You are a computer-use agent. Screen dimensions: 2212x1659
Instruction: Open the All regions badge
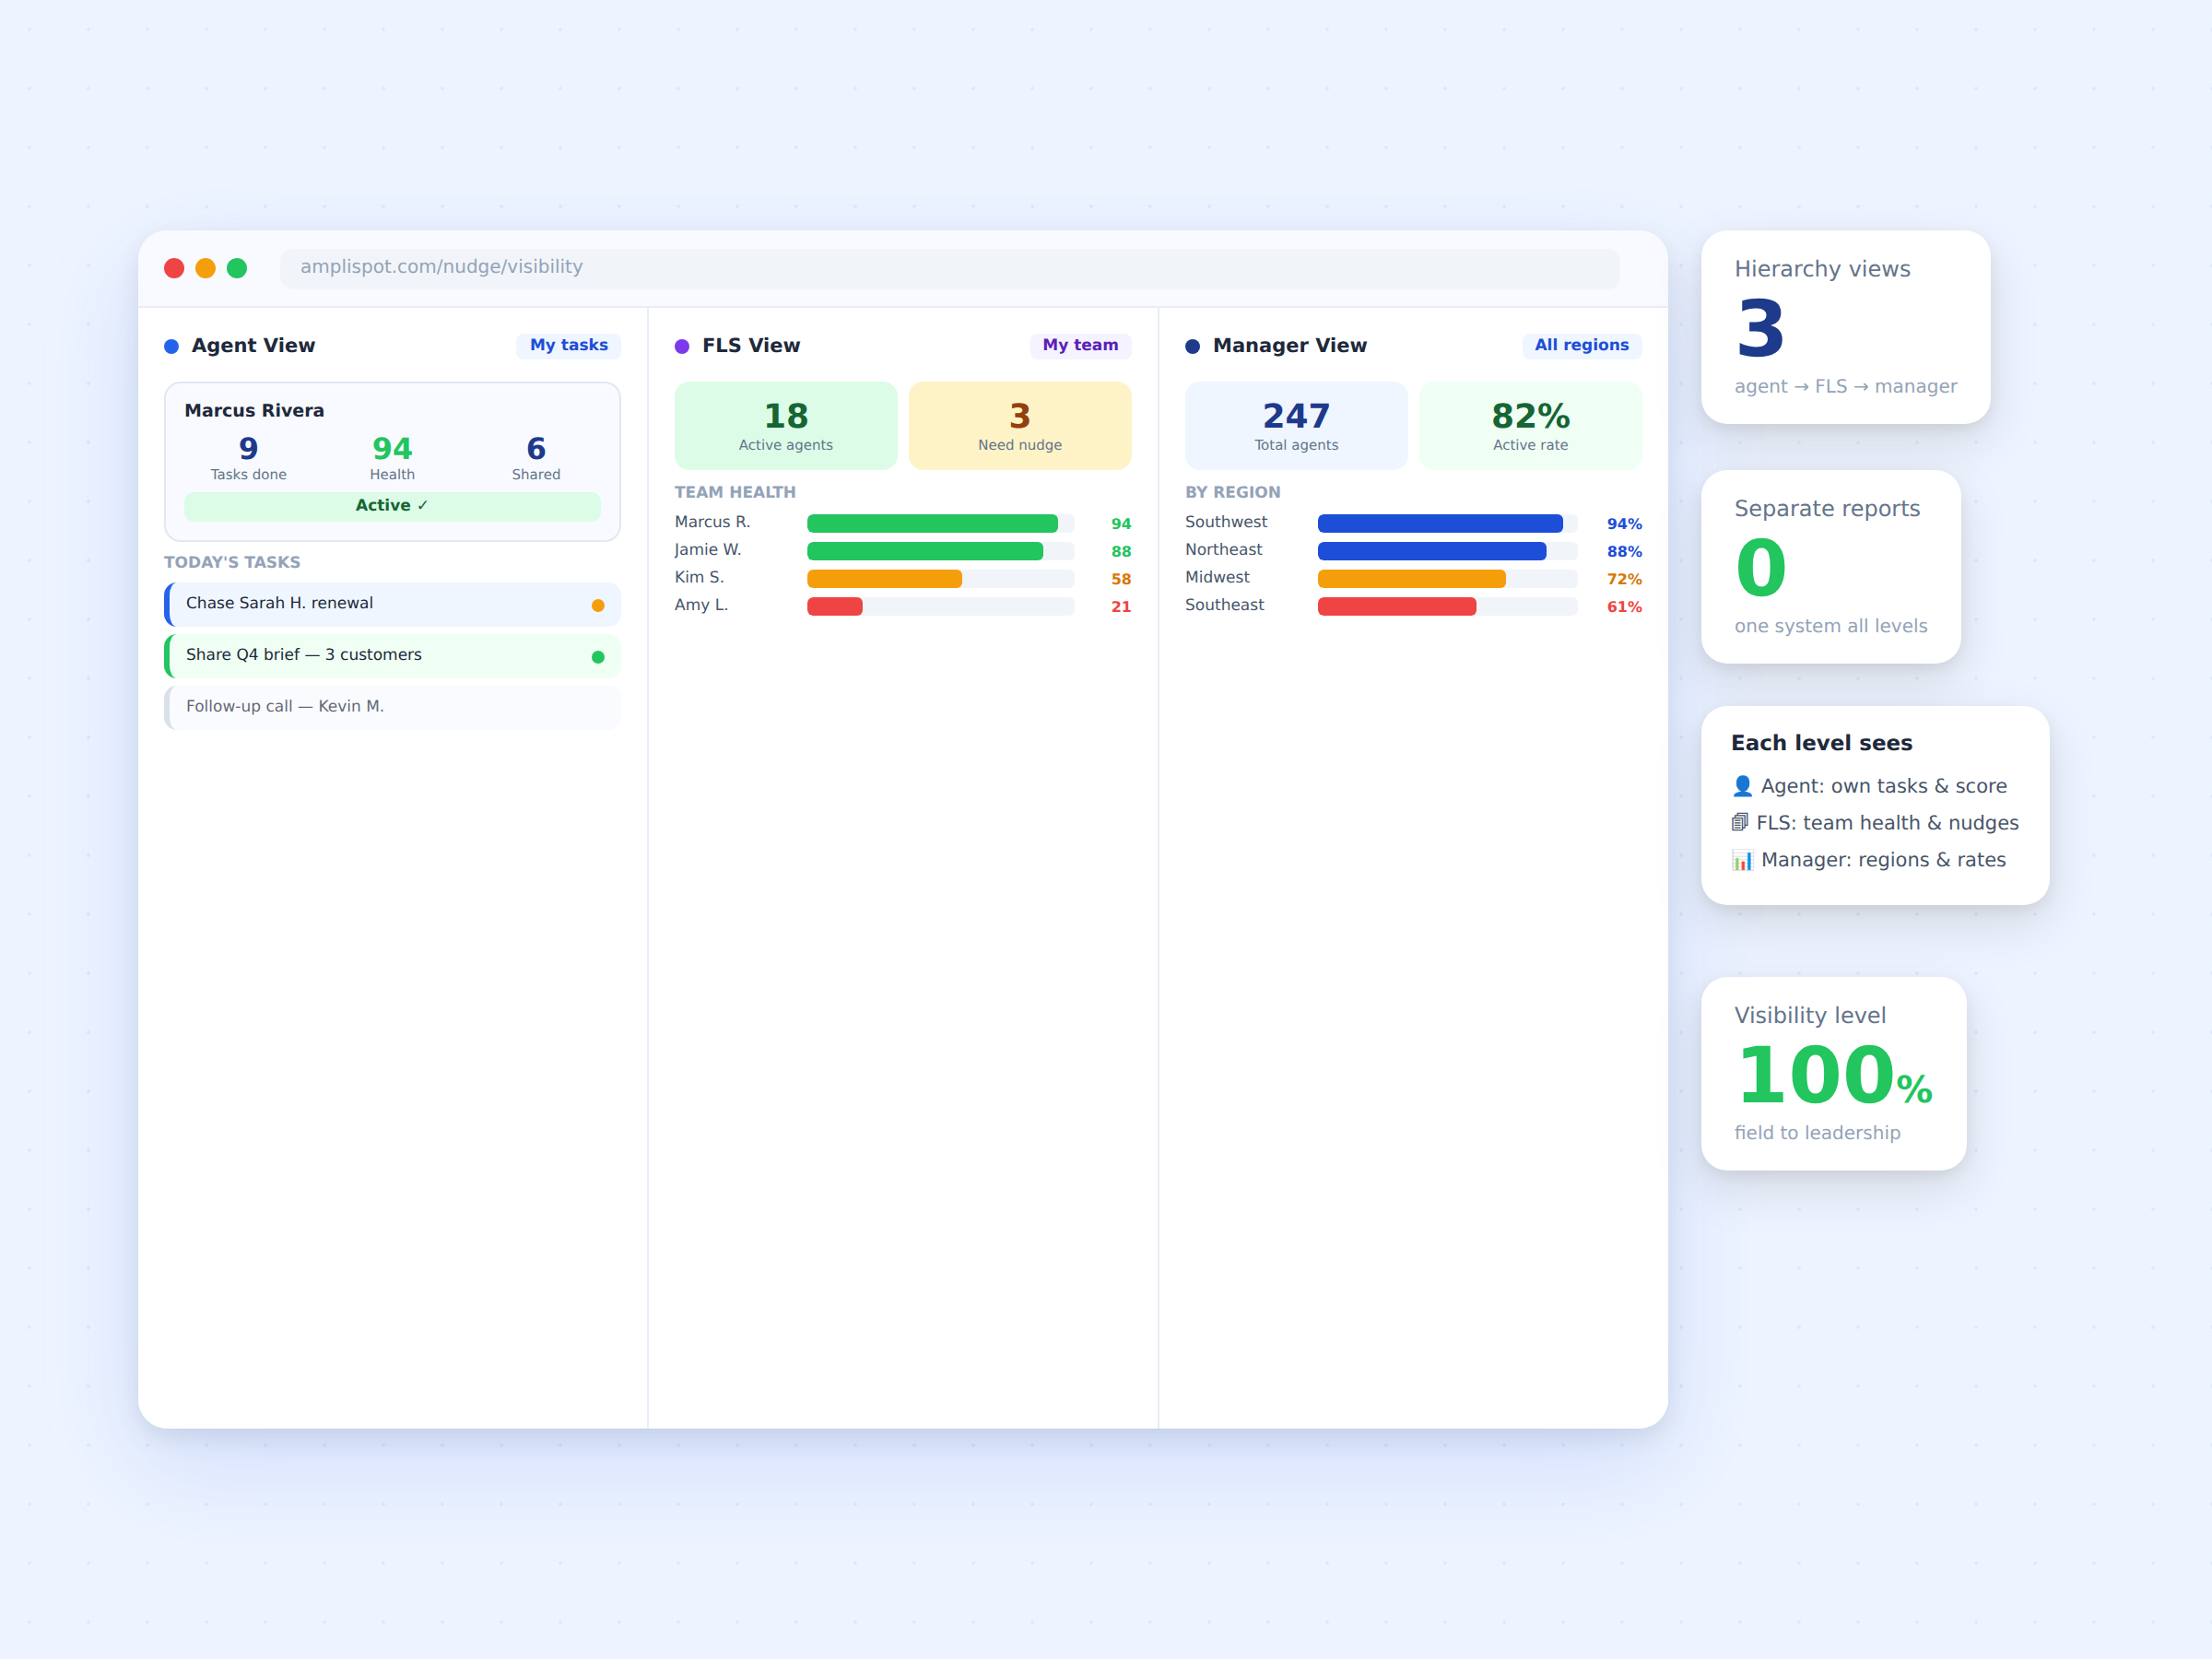pos(1581,345)
